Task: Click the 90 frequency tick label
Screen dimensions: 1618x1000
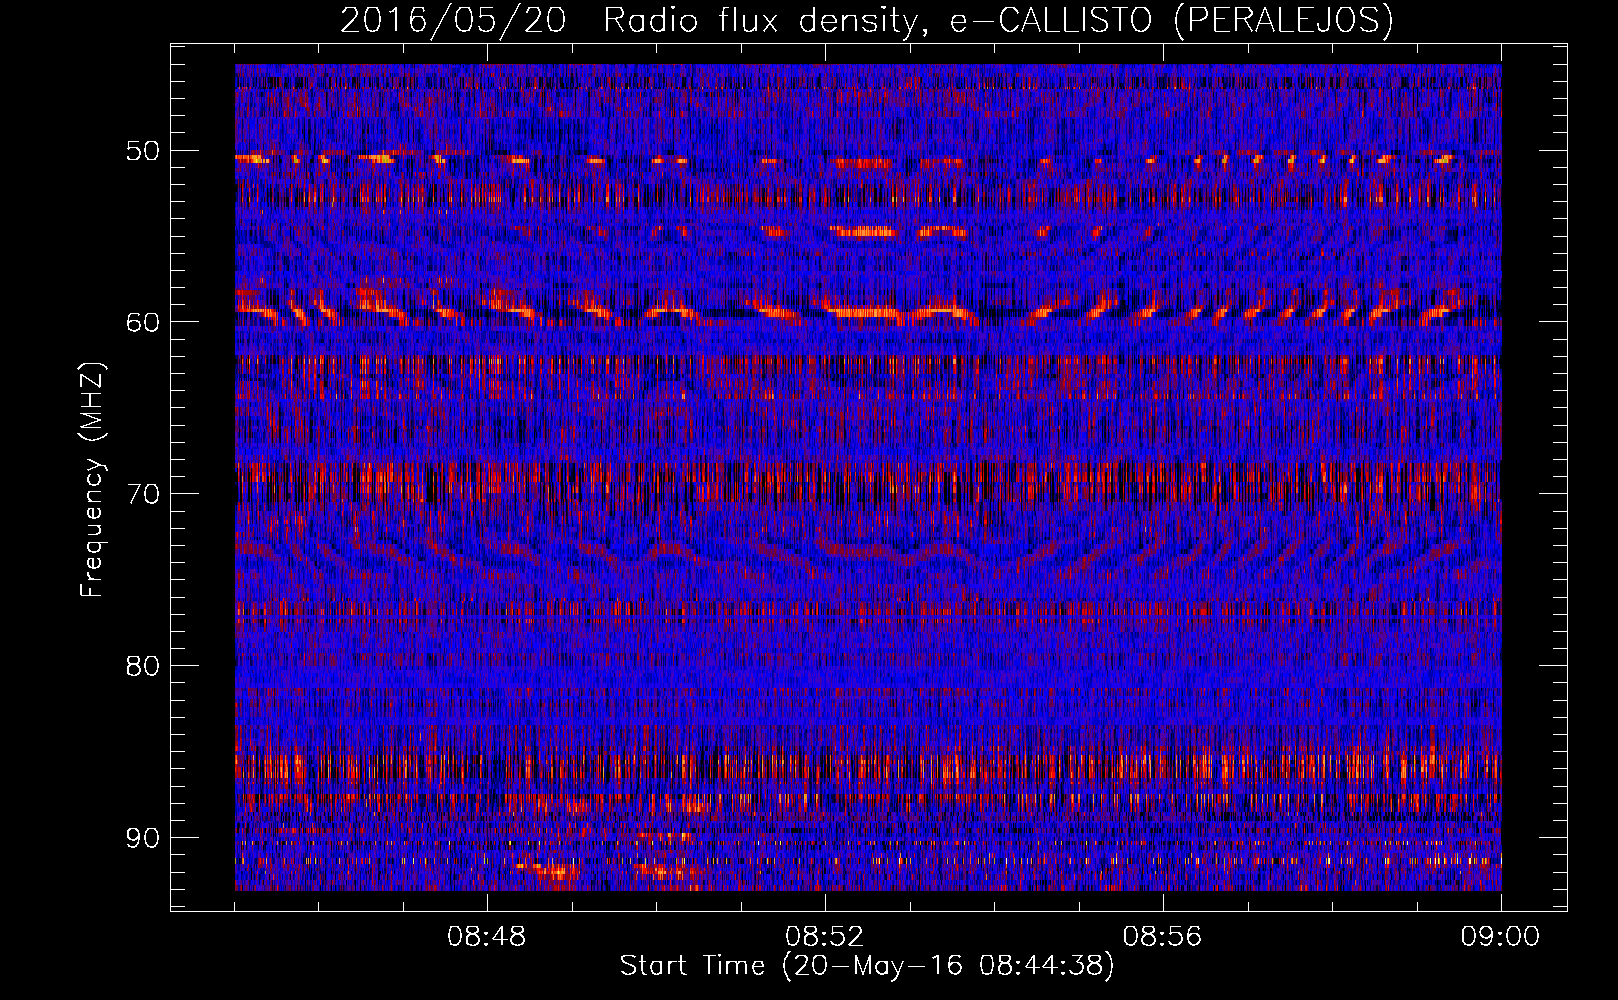Action: pos(143,837)
